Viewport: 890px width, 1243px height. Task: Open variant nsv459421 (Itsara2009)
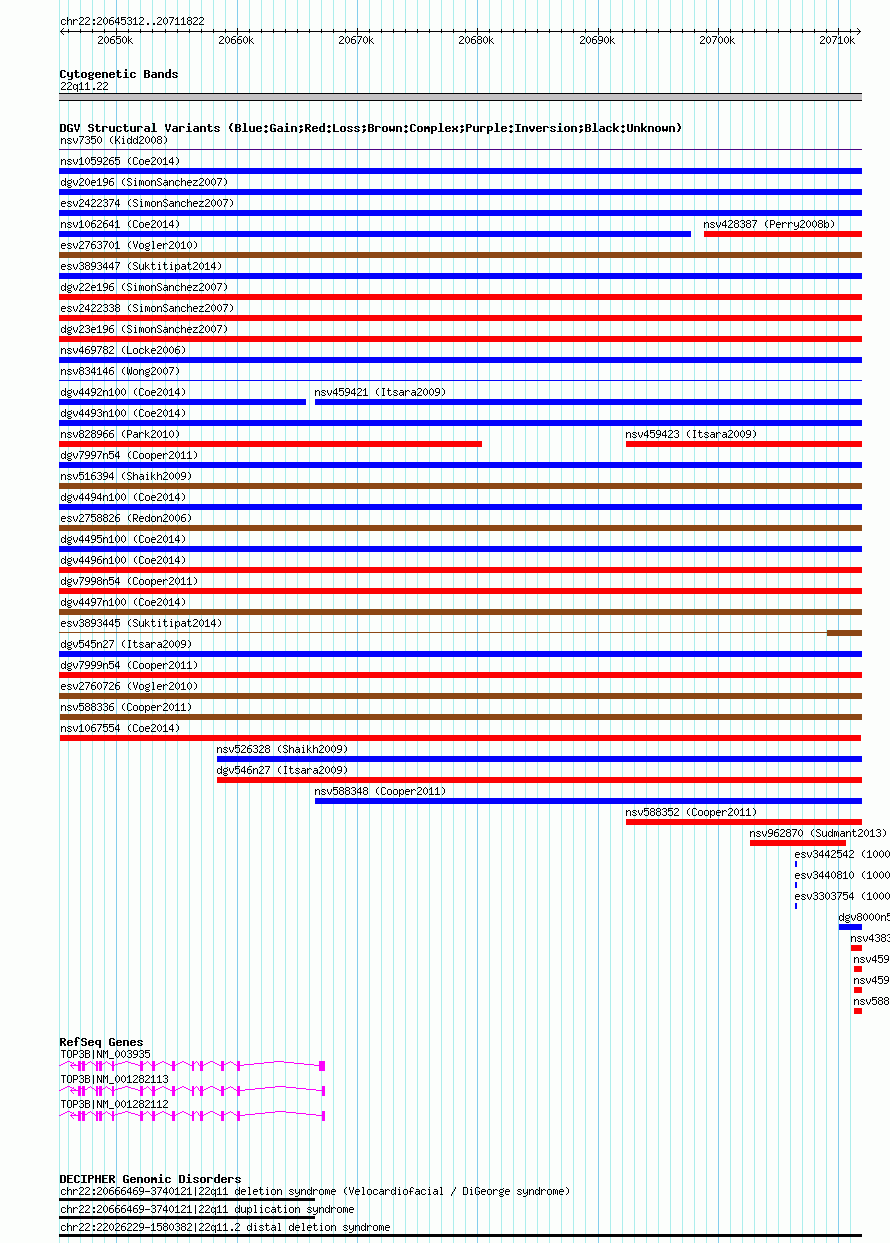(381, 392)
